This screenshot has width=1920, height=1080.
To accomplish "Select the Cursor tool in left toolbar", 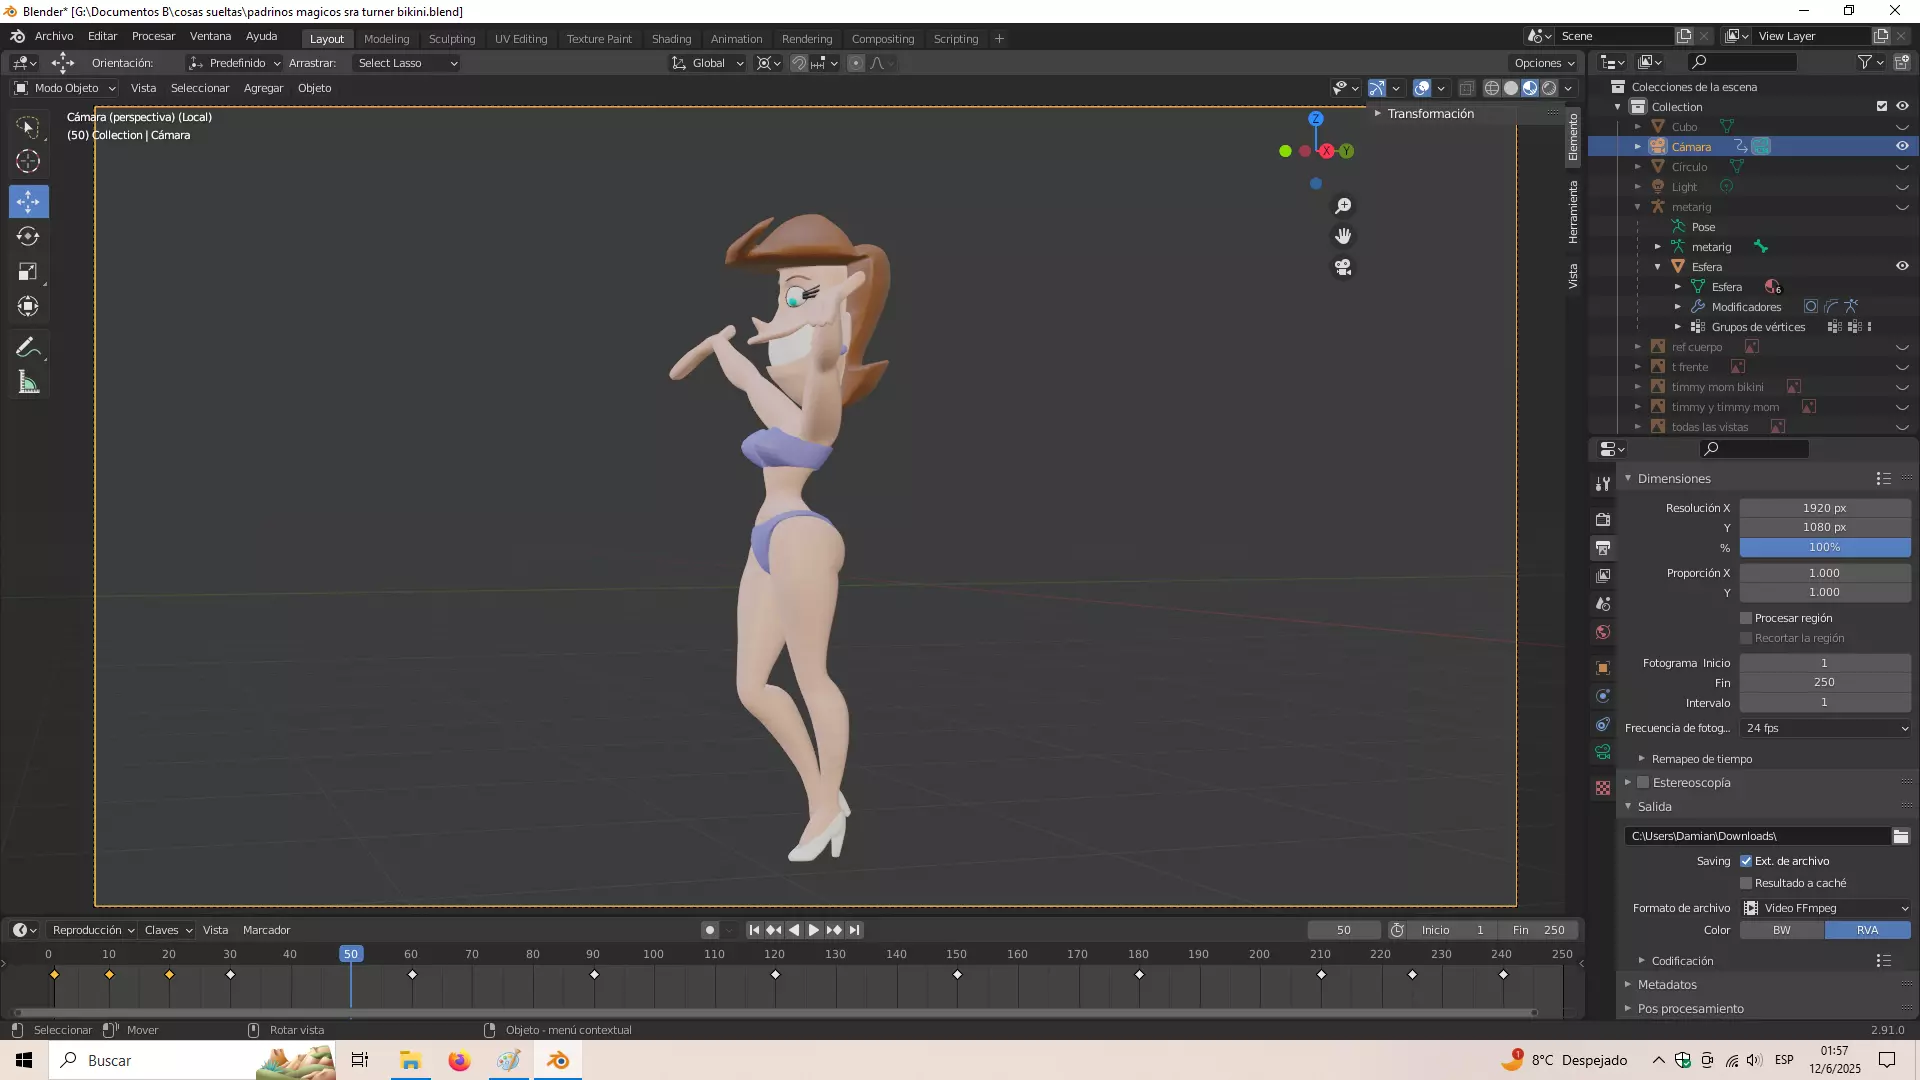I will pos(28,161).
